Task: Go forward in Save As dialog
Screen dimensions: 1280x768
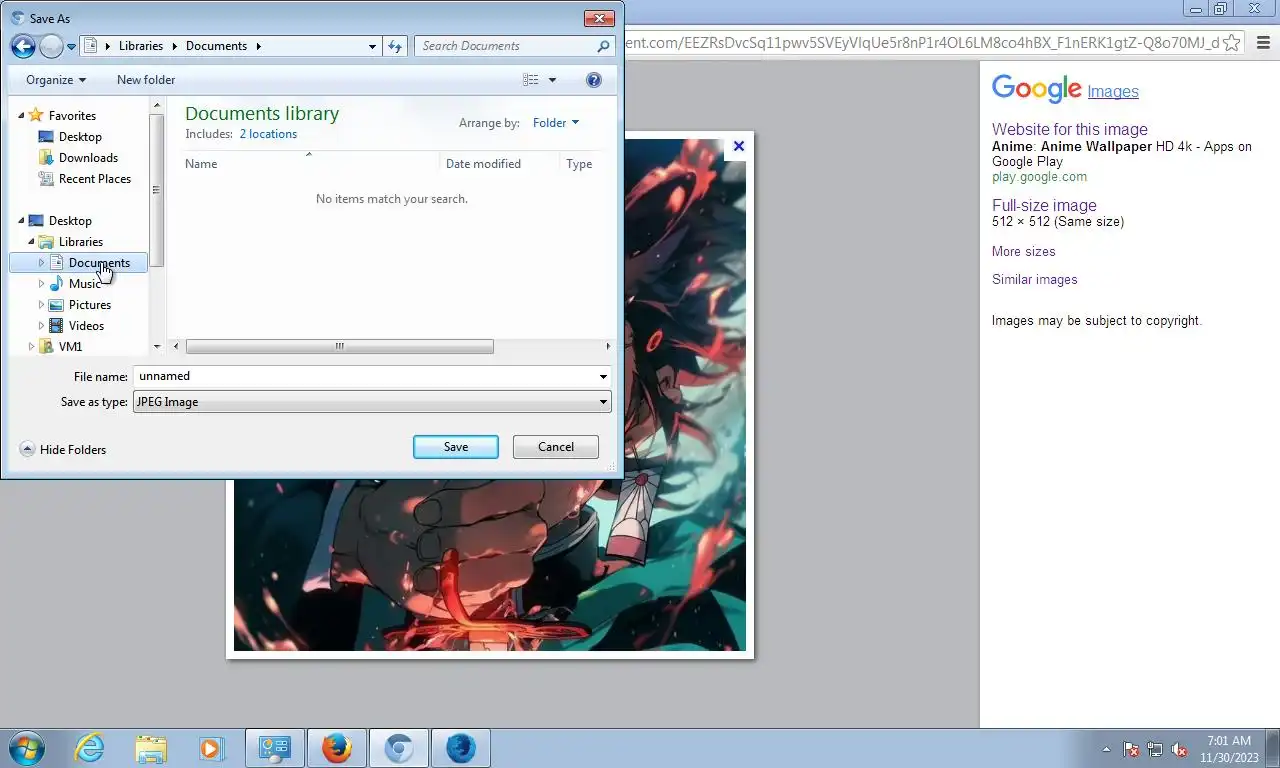Action: point(51,46)
